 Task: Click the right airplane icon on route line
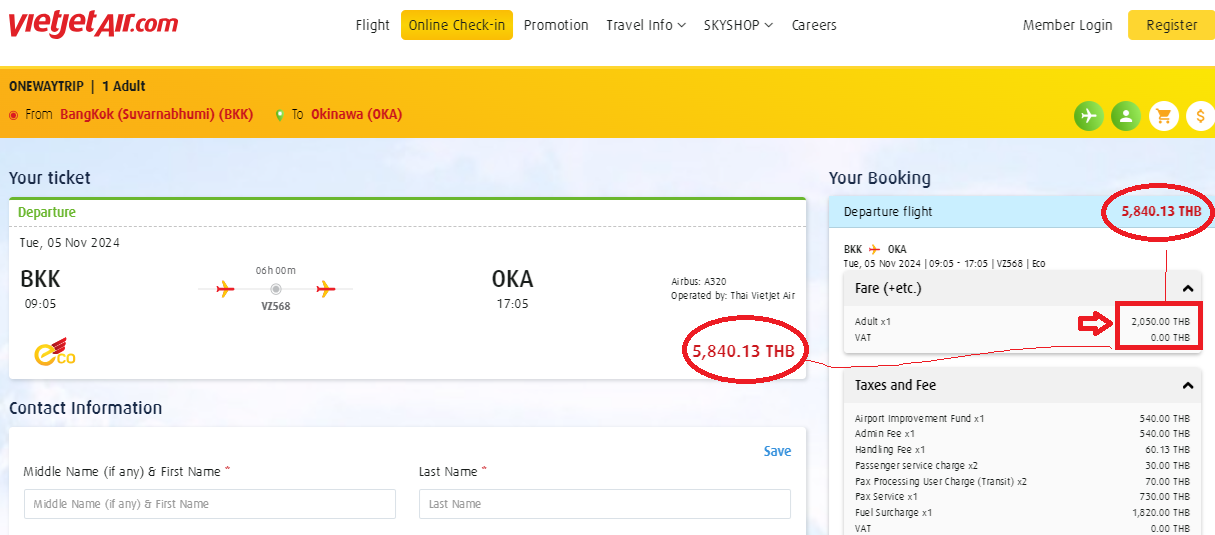326,290
